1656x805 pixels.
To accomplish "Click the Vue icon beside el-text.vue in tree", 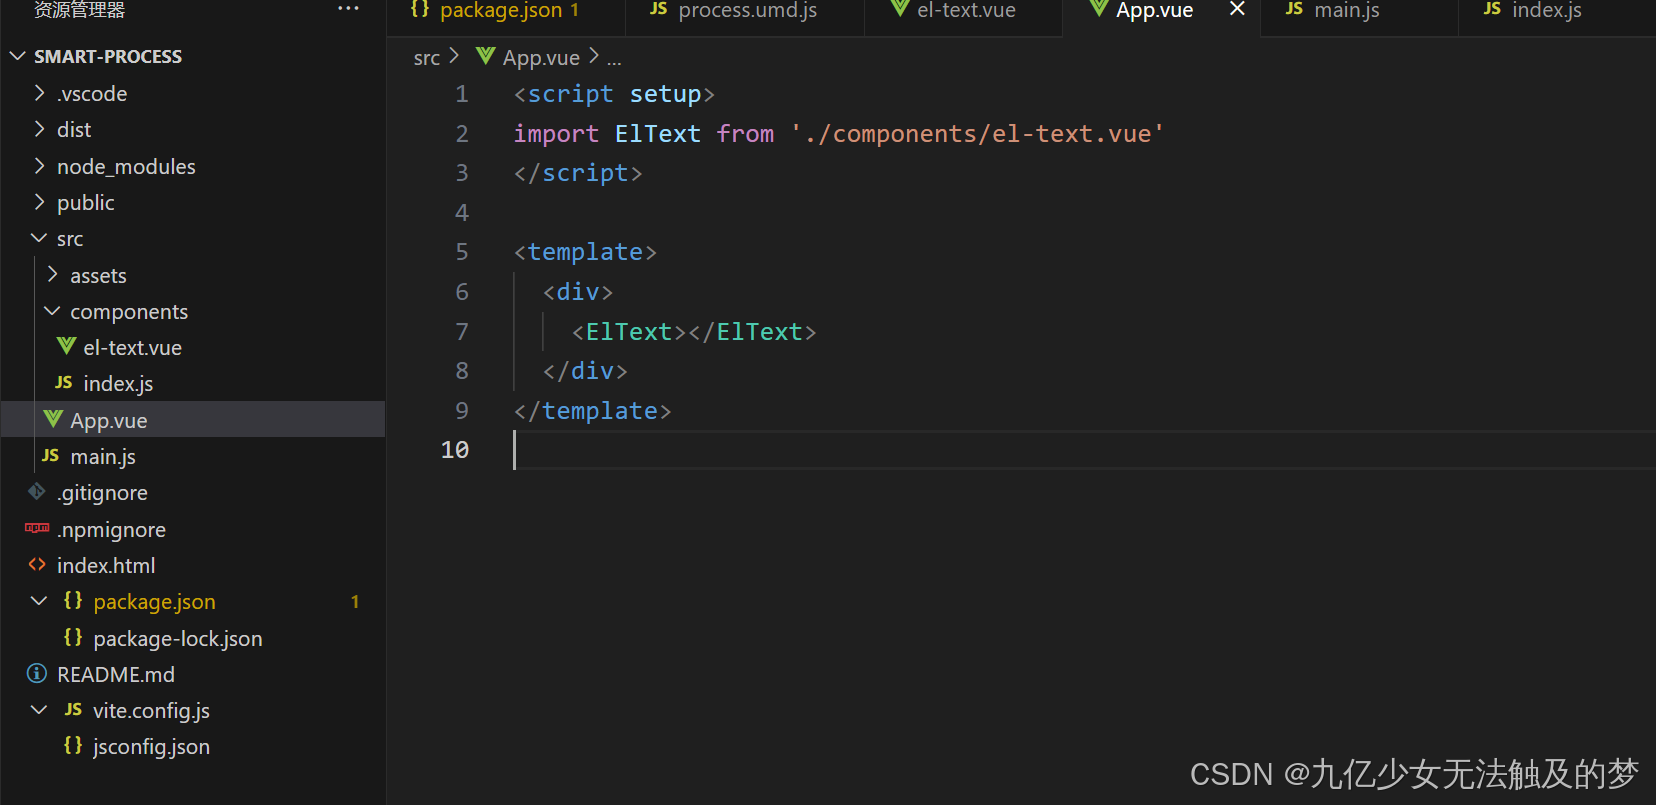I will tap(66, 346).
